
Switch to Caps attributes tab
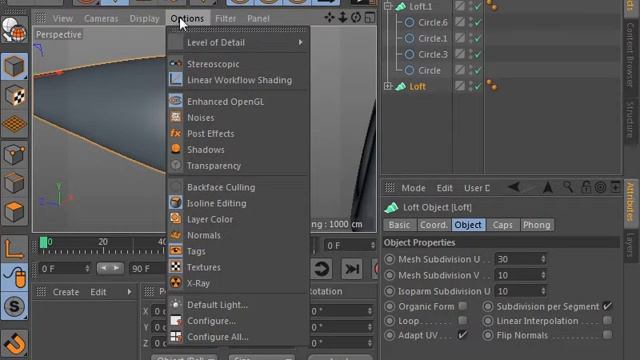click(x=502, y=225)
